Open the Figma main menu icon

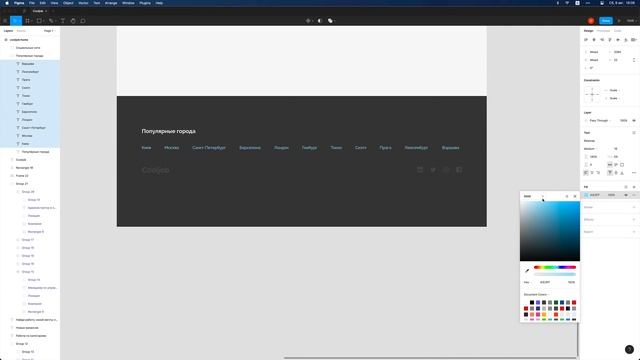click(5, 21)
